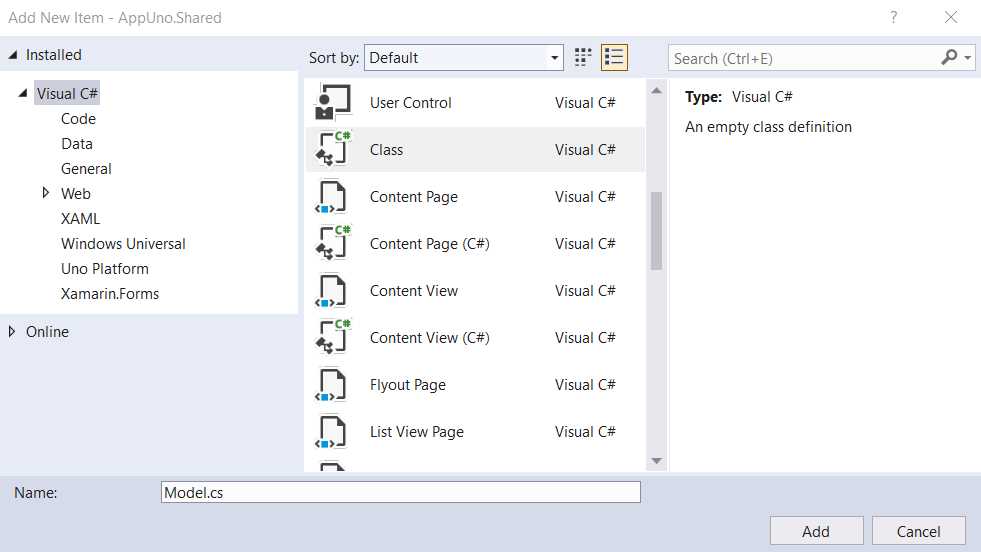Select the Code category

(78, 118)
